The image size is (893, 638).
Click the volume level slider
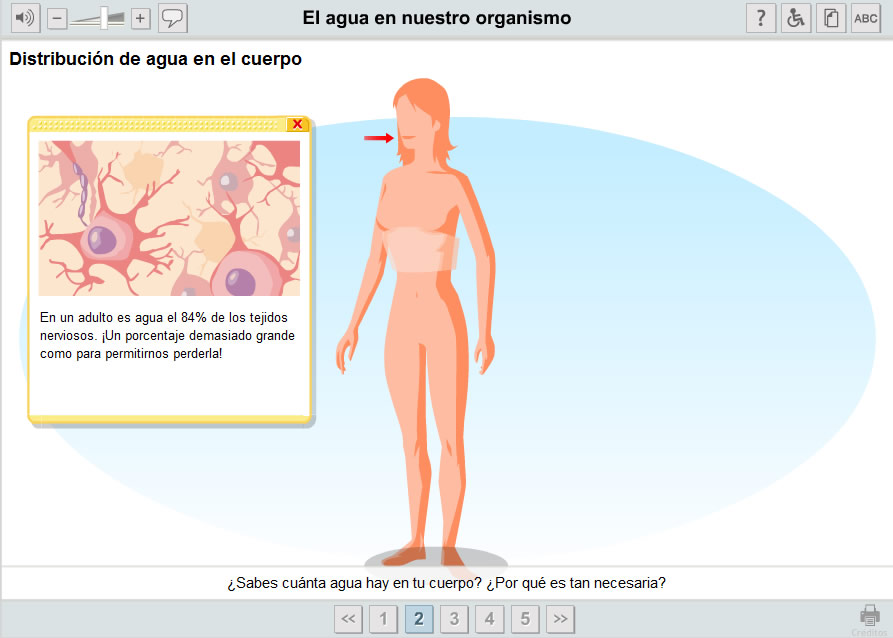(98, 19)
